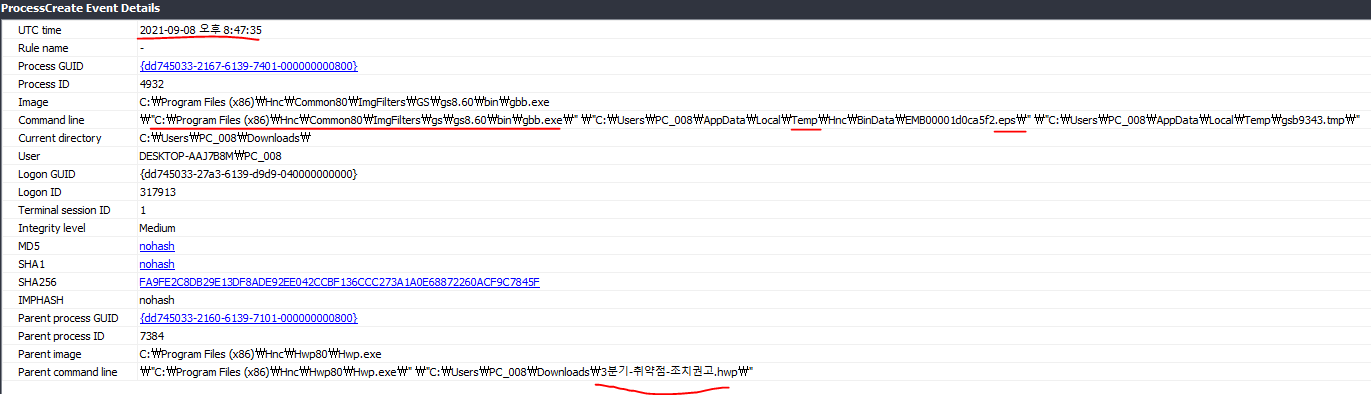Select the Parent command line value

tap(446, 372)
